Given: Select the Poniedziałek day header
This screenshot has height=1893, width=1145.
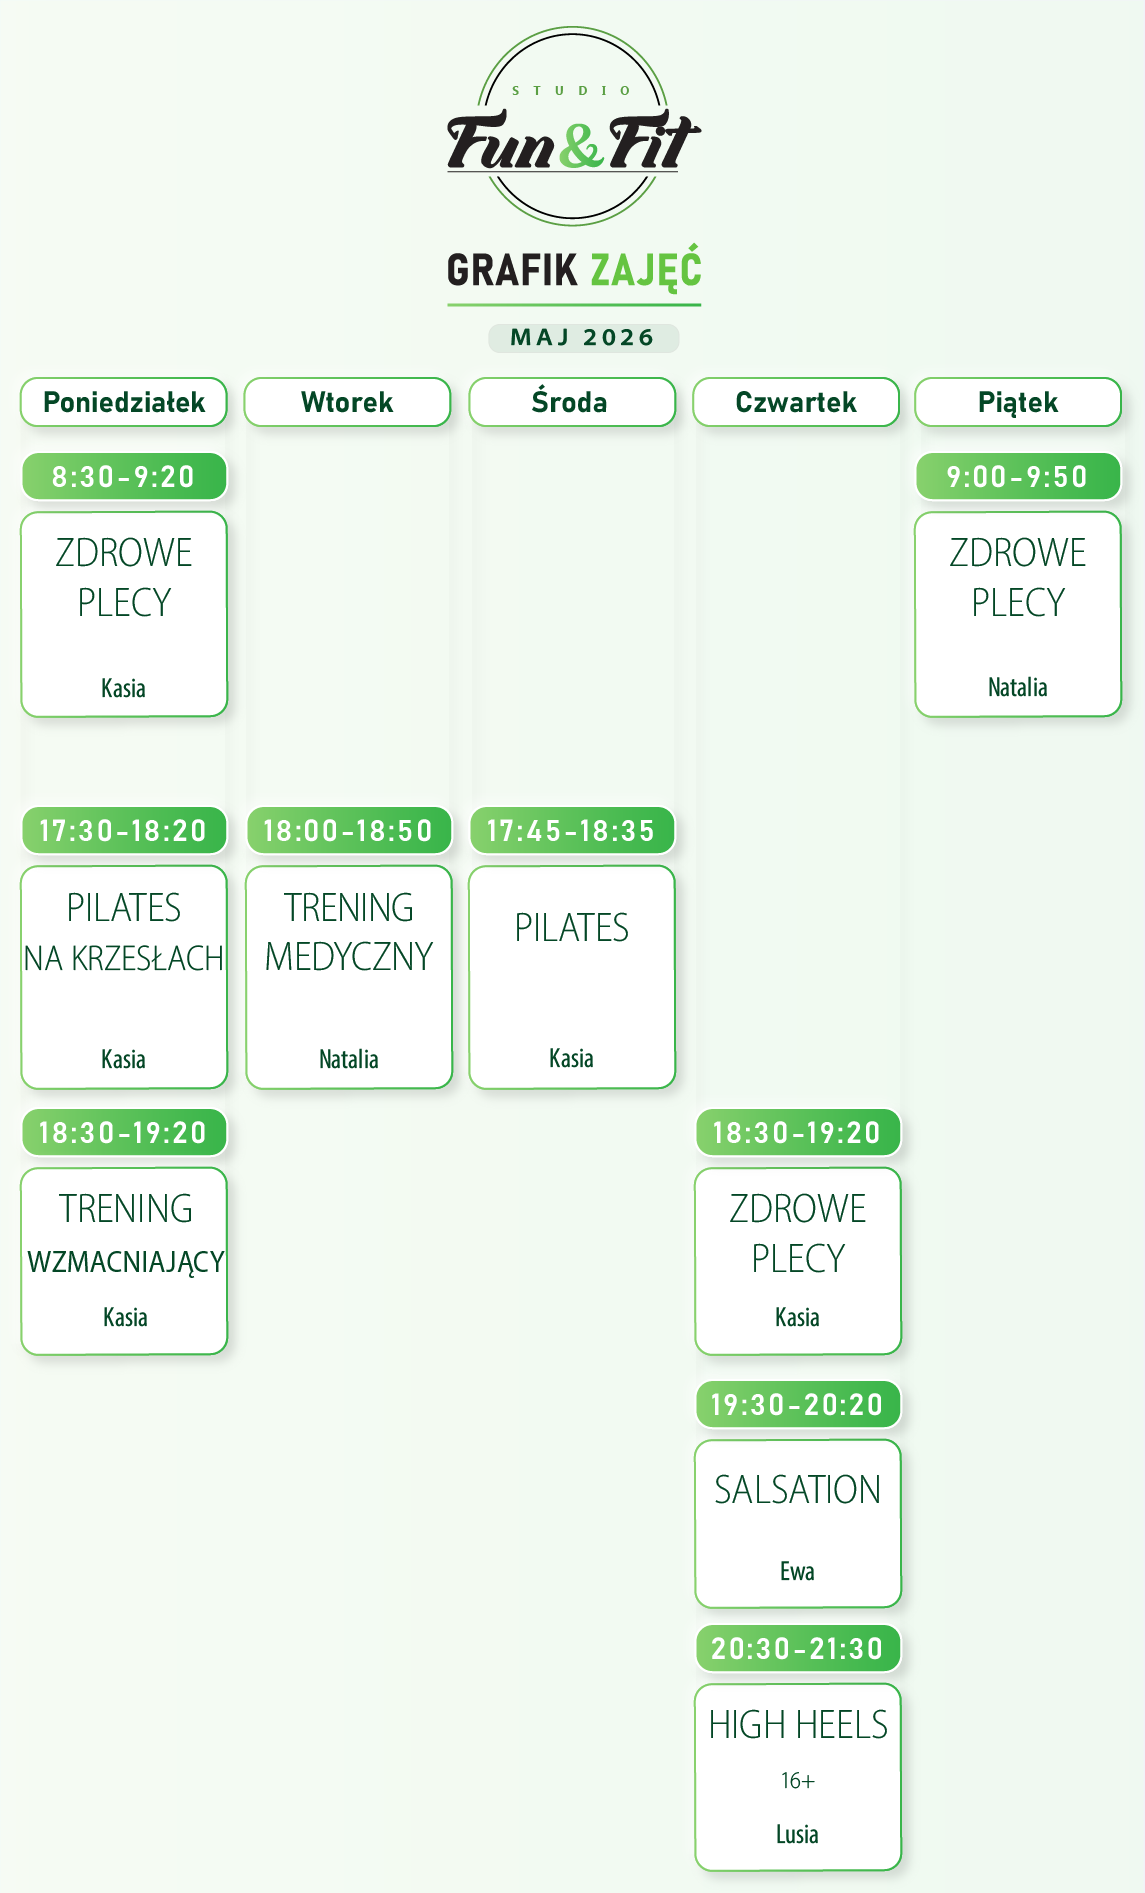Looking at the screenshot, I should coord(124,402).
